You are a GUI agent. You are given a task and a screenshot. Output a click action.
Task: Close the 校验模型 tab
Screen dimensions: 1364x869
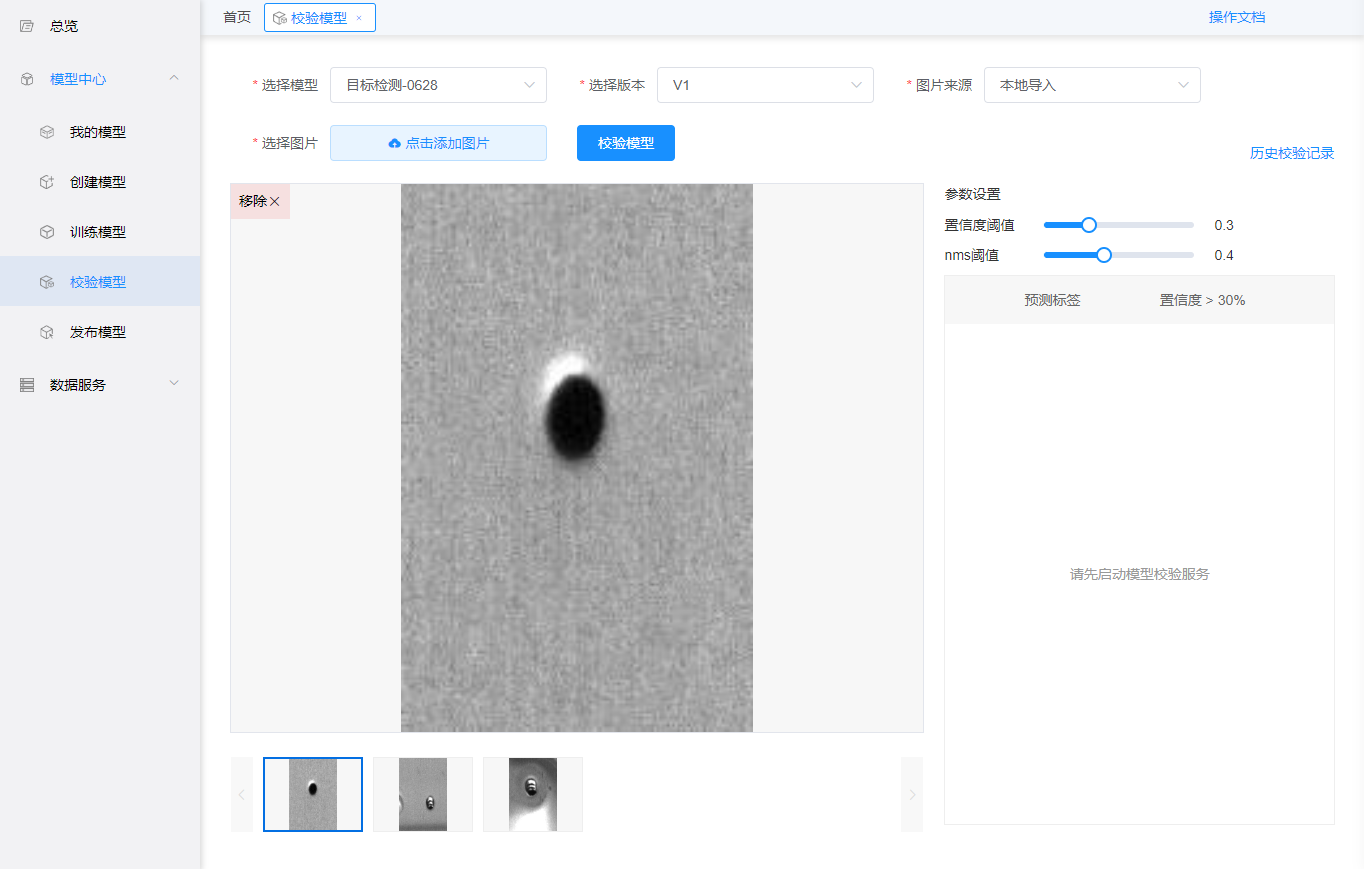point(359,18)
